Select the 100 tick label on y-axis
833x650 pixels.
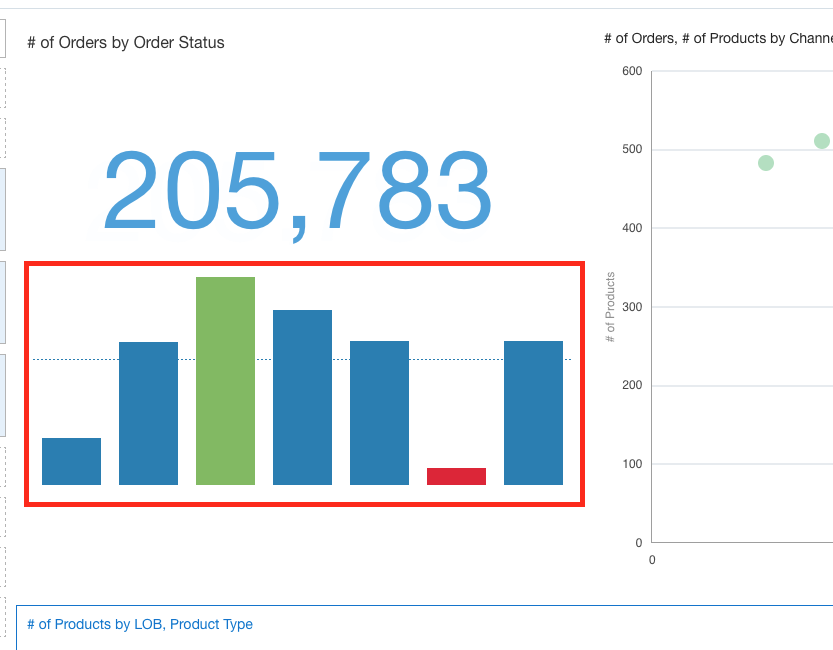(x=632, y=464)
